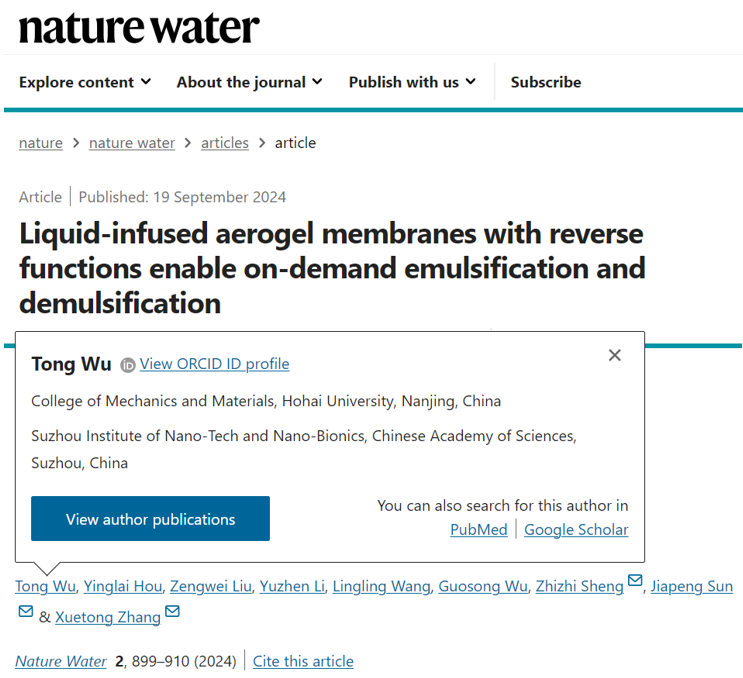Open the Nature Water journal citation link

click(x=62, y=661)
